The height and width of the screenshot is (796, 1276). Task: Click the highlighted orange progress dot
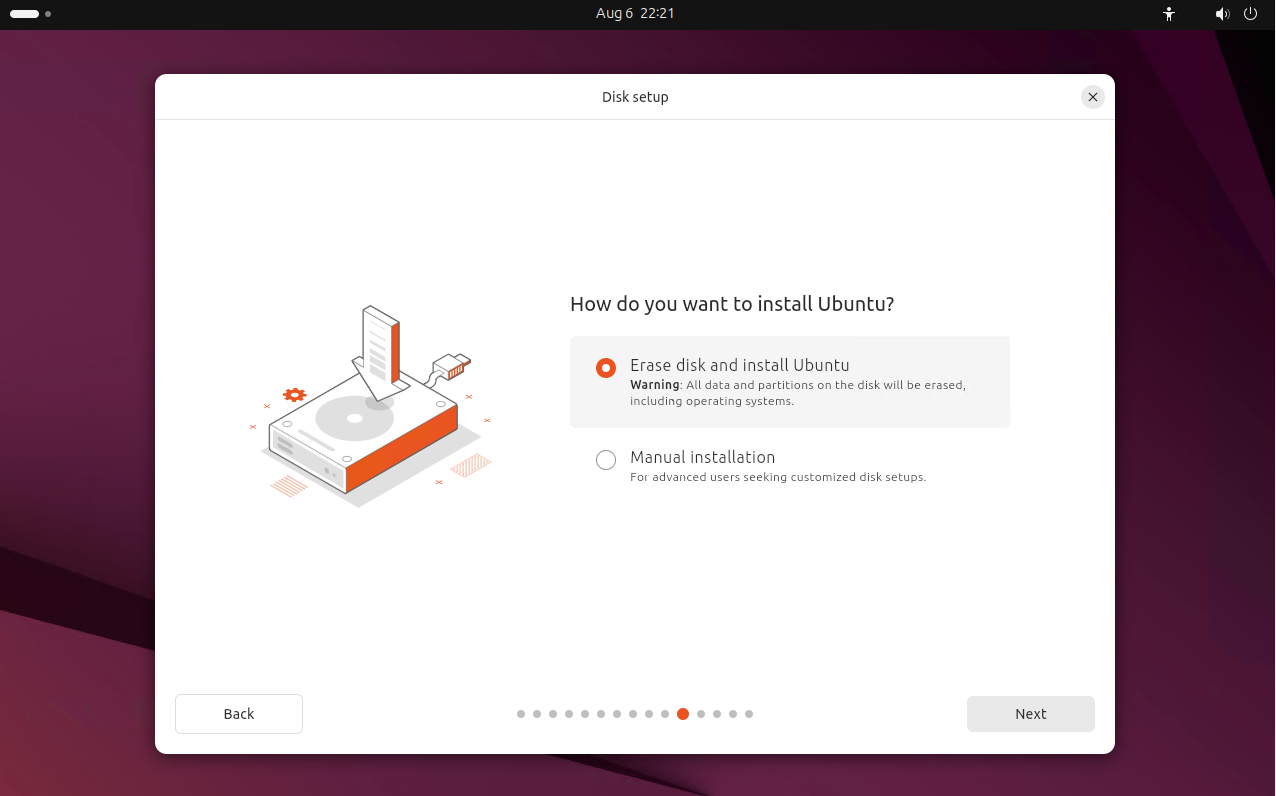tap(683, 714)
